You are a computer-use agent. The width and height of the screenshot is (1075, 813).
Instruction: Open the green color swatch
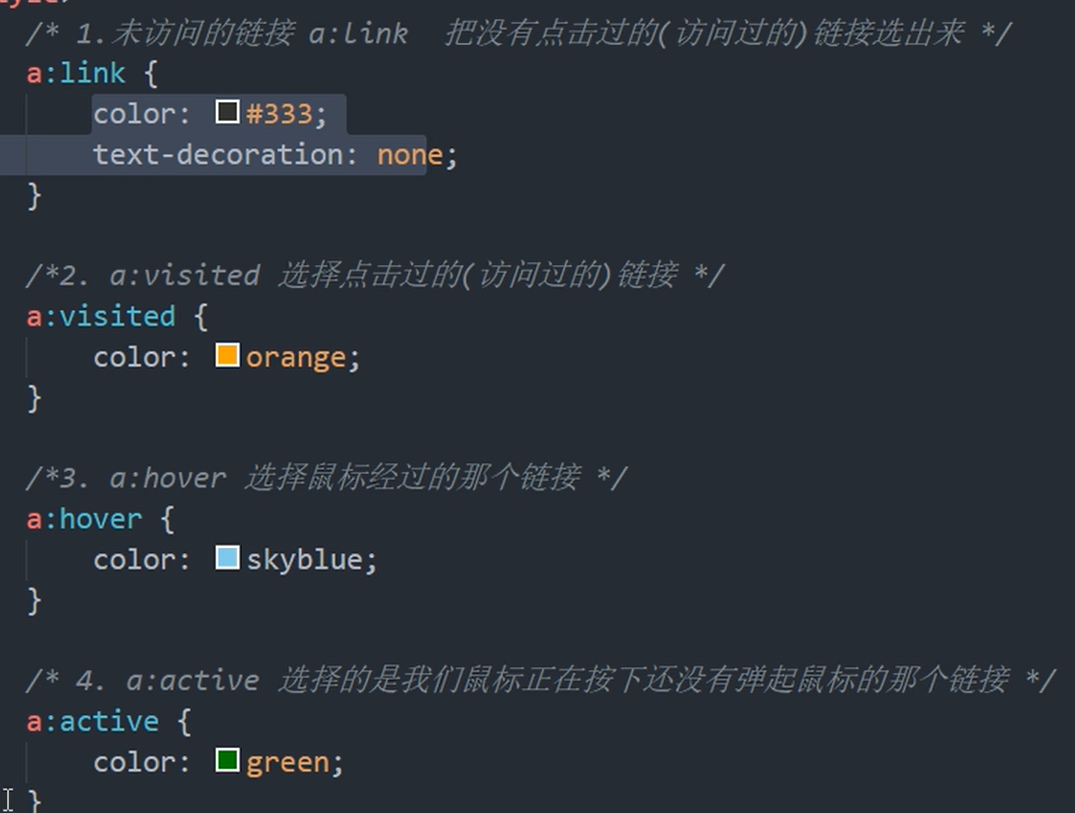(228, 761)
